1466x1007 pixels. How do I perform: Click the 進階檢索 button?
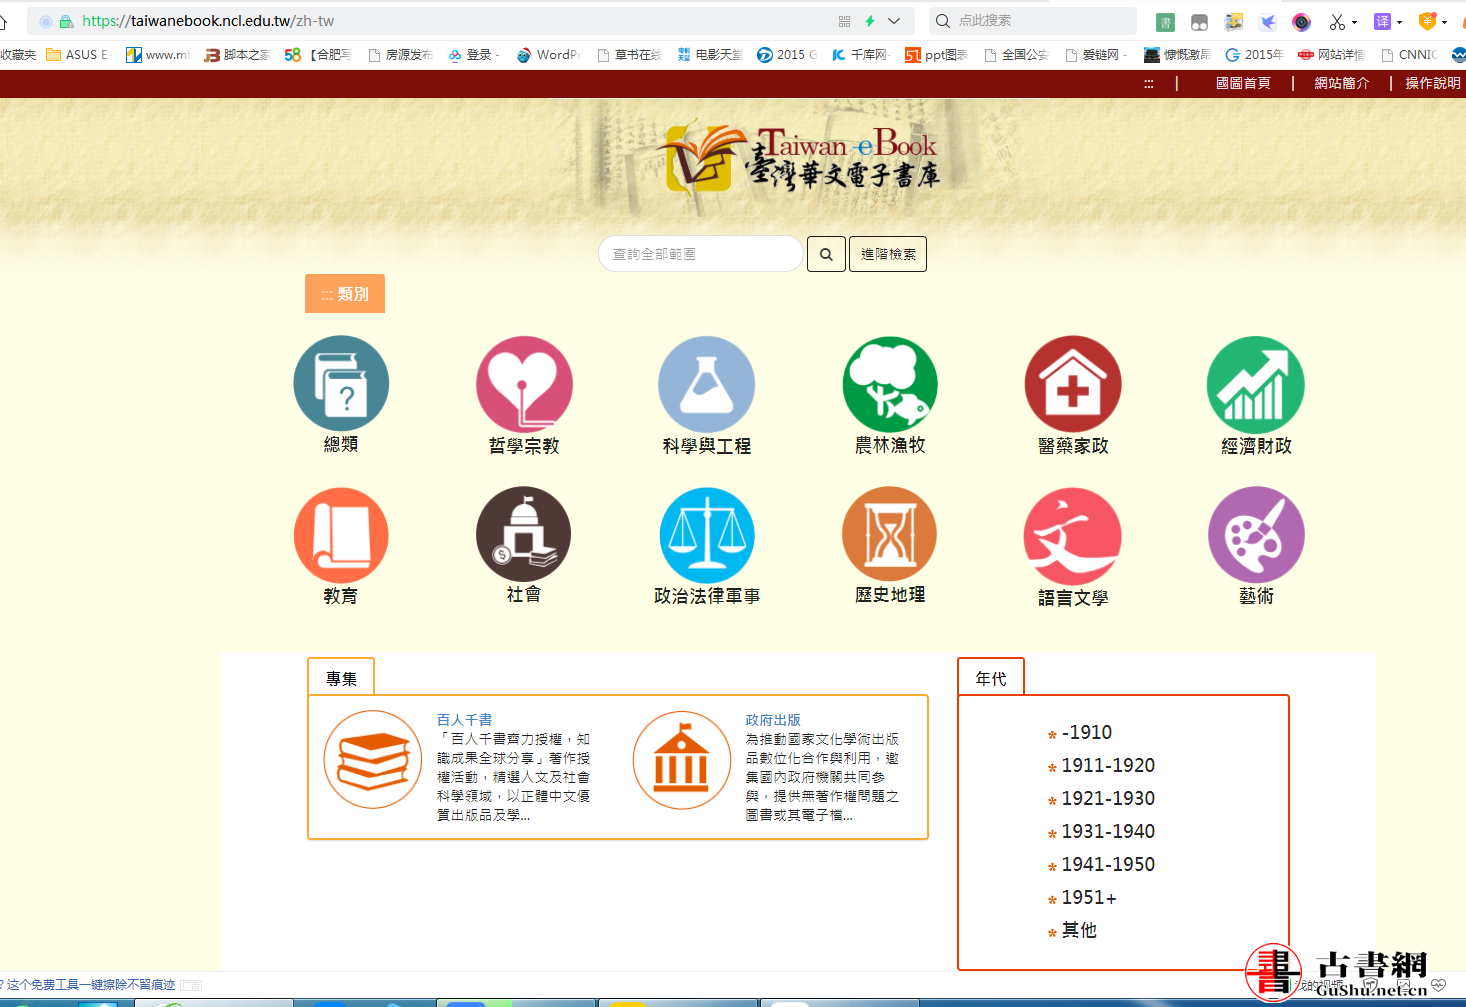click(888, 254)
